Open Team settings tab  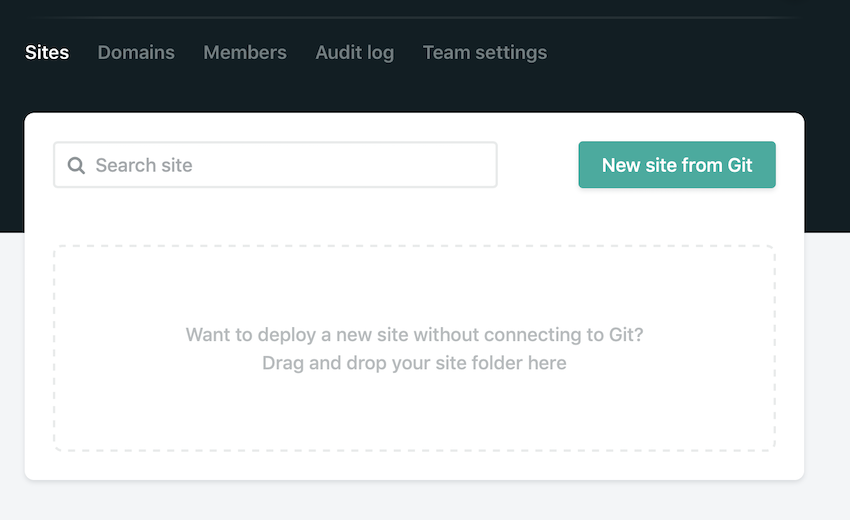point(485,53)
